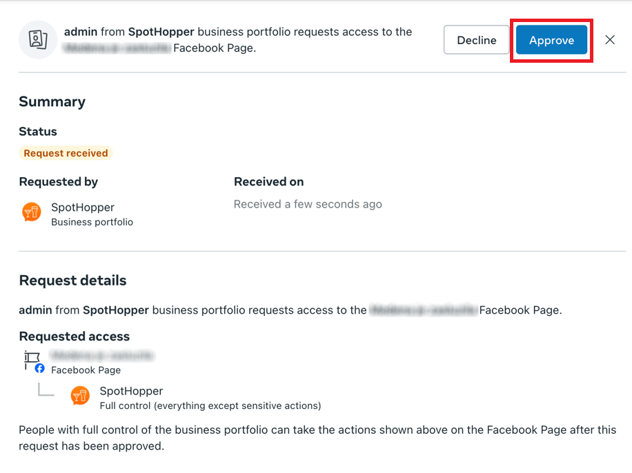Viewport: 632px width, 473px height.
Task: Decline the SpotHopper access request
Action: (476, 40)
